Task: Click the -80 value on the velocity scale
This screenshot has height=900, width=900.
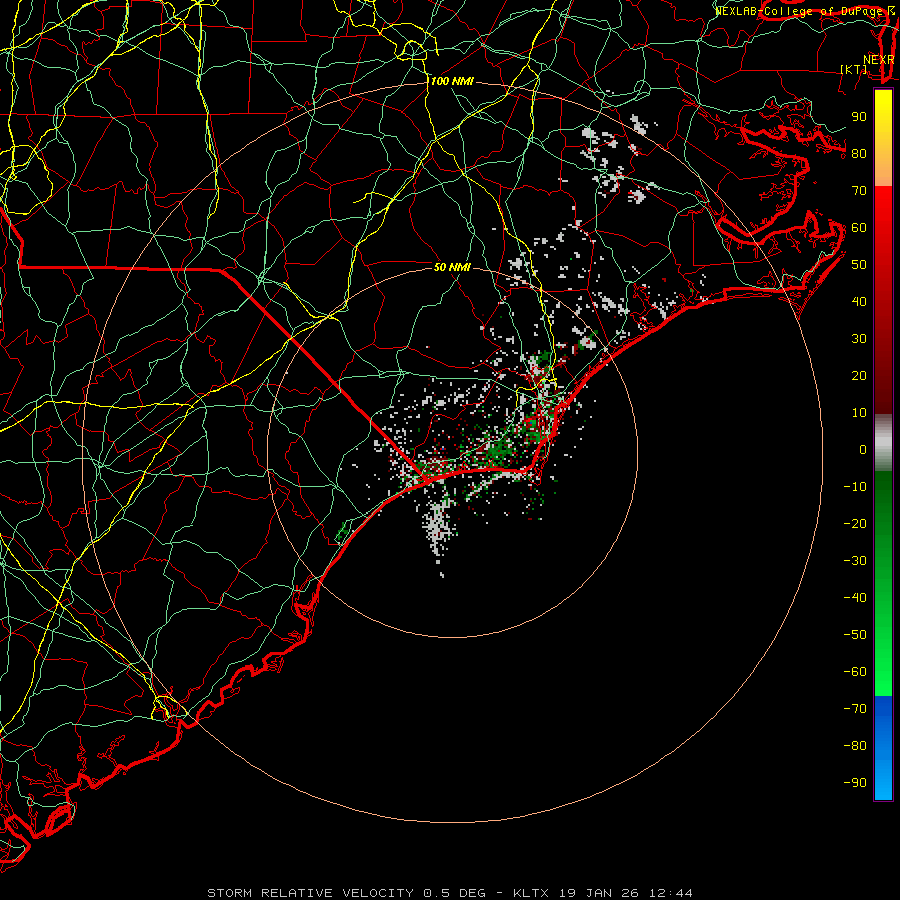Action: [x=855, y=746]
